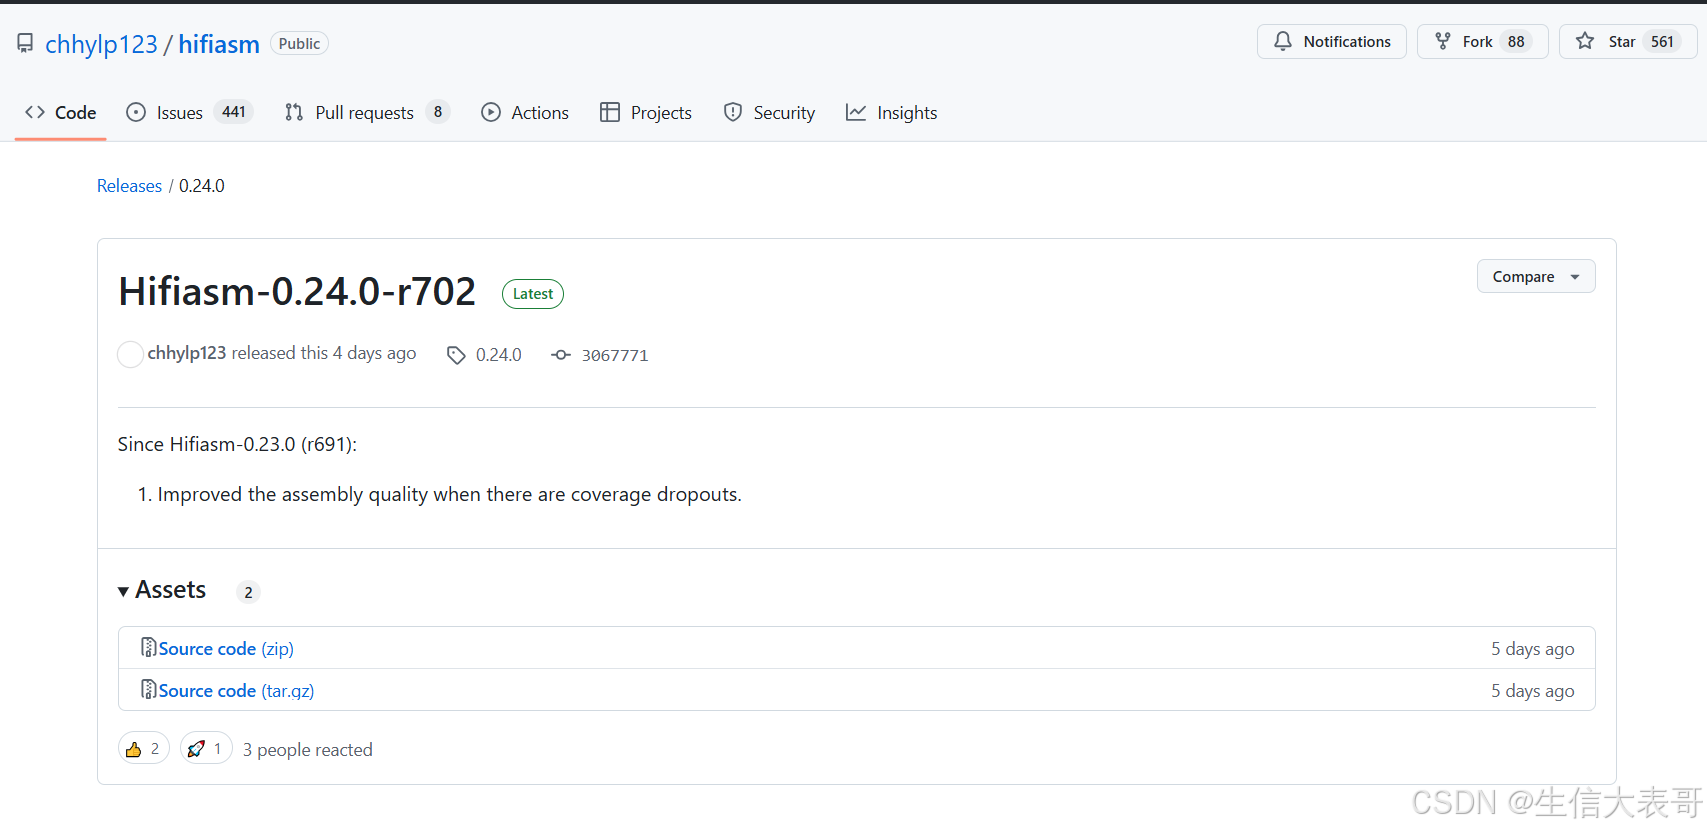The height and width of the screenshot is (832, 1707).
Task: Star the repository with Star button
Action: point(1627,42)
